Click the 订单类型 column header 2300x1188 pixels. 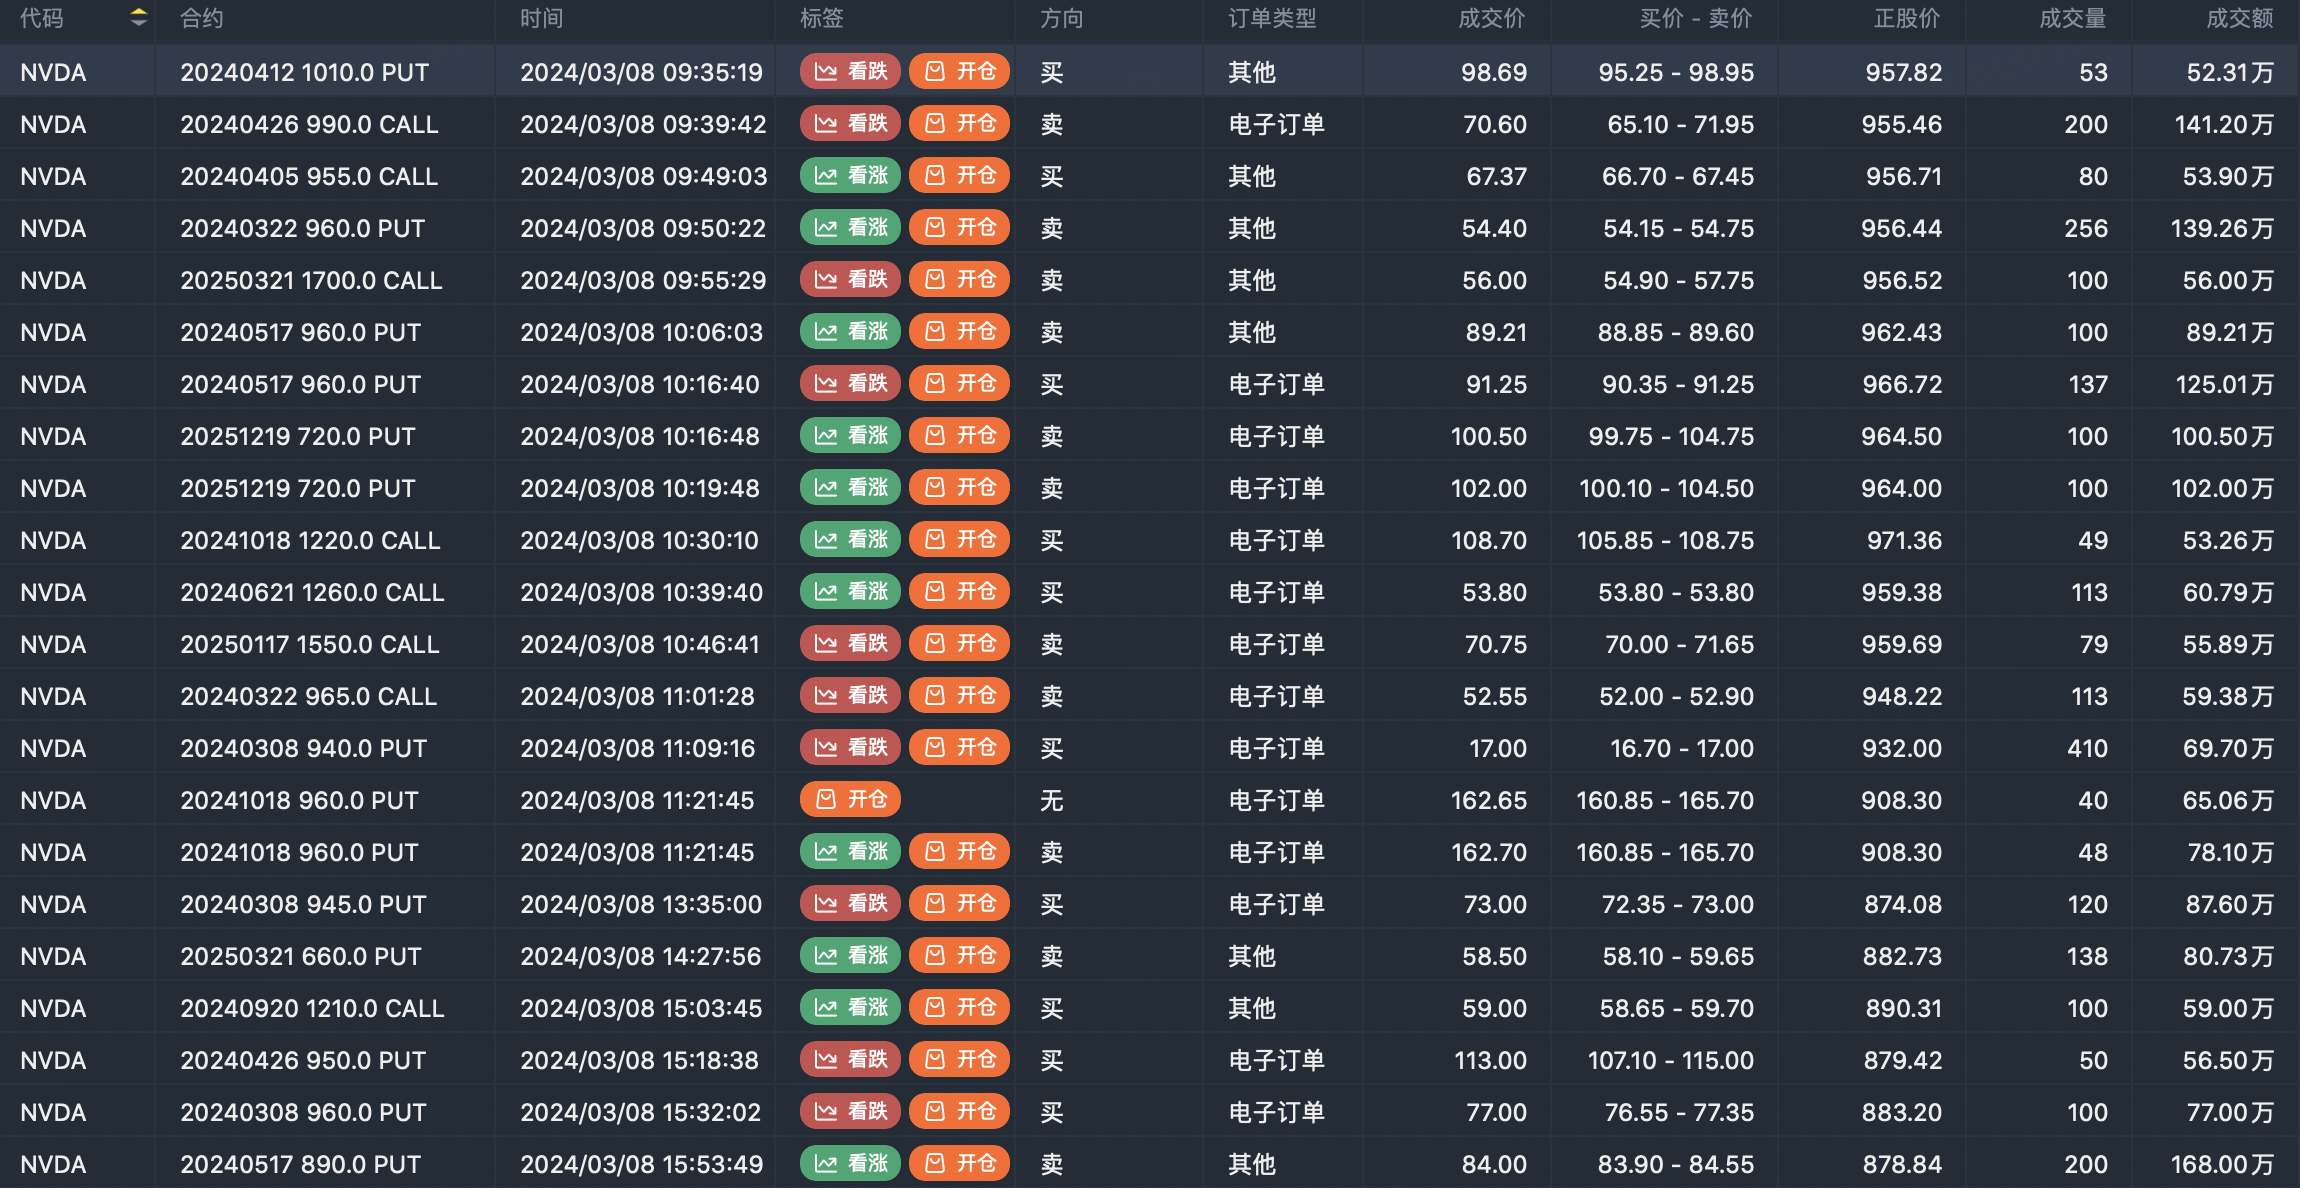pyautogui.click(x=1272, y=19)
